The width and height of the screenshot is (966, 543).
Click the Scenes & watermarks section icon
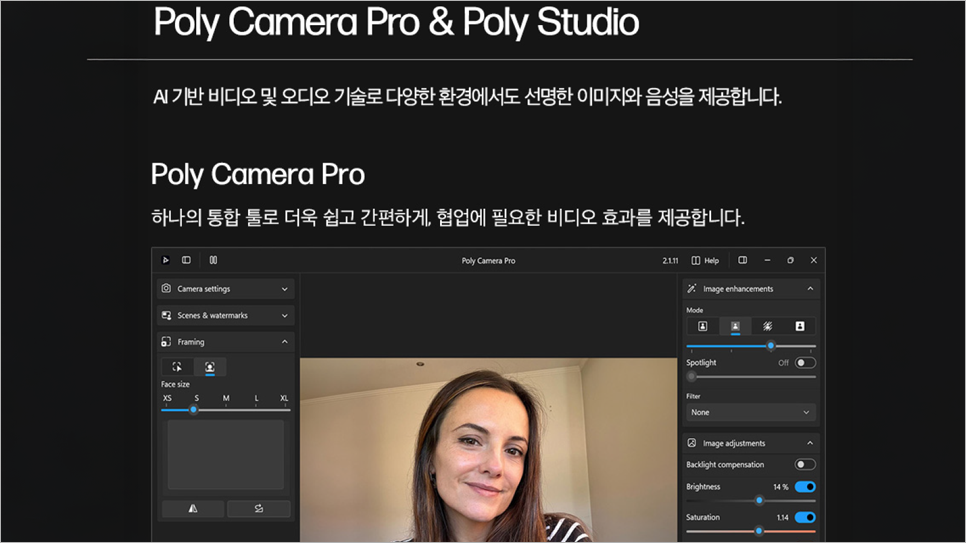pyautogui.click(x=166, y=315)
